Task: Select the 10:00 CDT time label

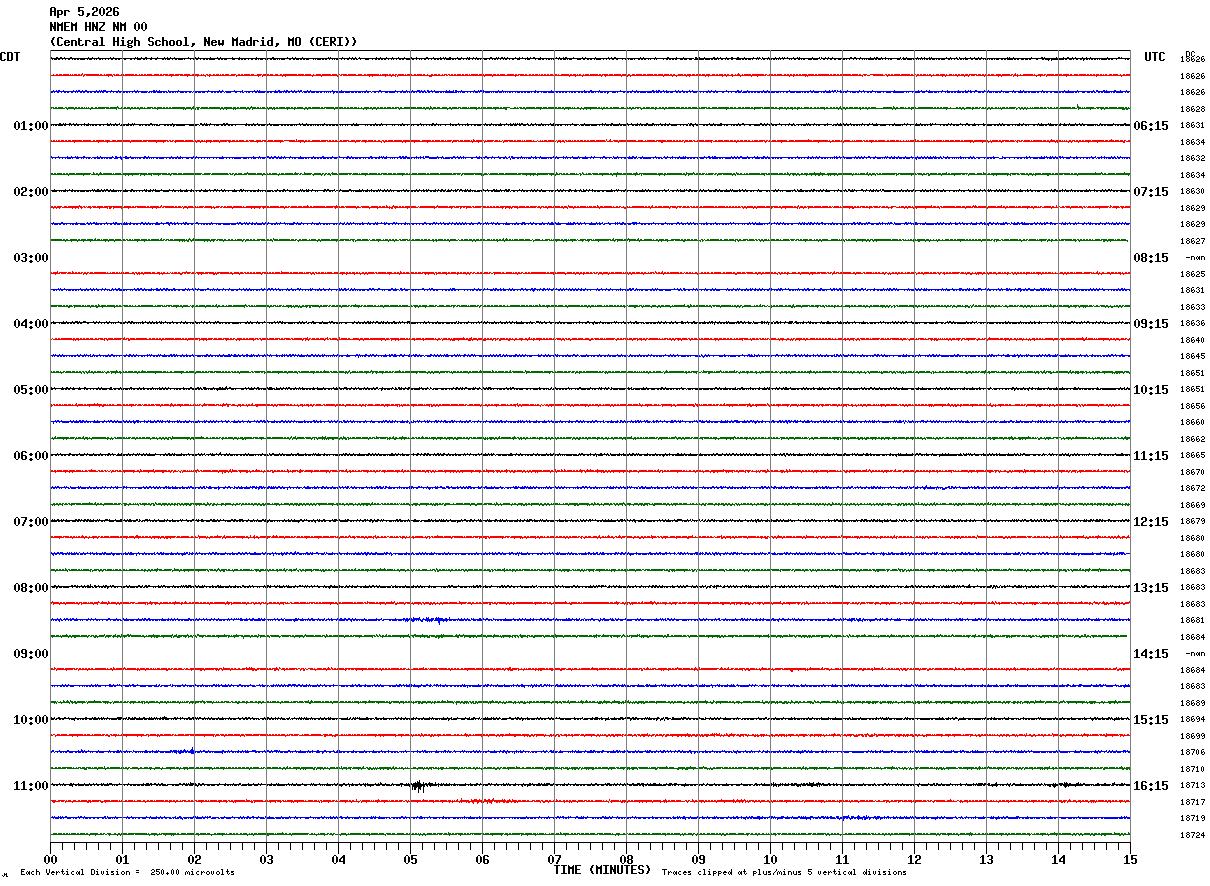Action: click(x=31, y=720)
